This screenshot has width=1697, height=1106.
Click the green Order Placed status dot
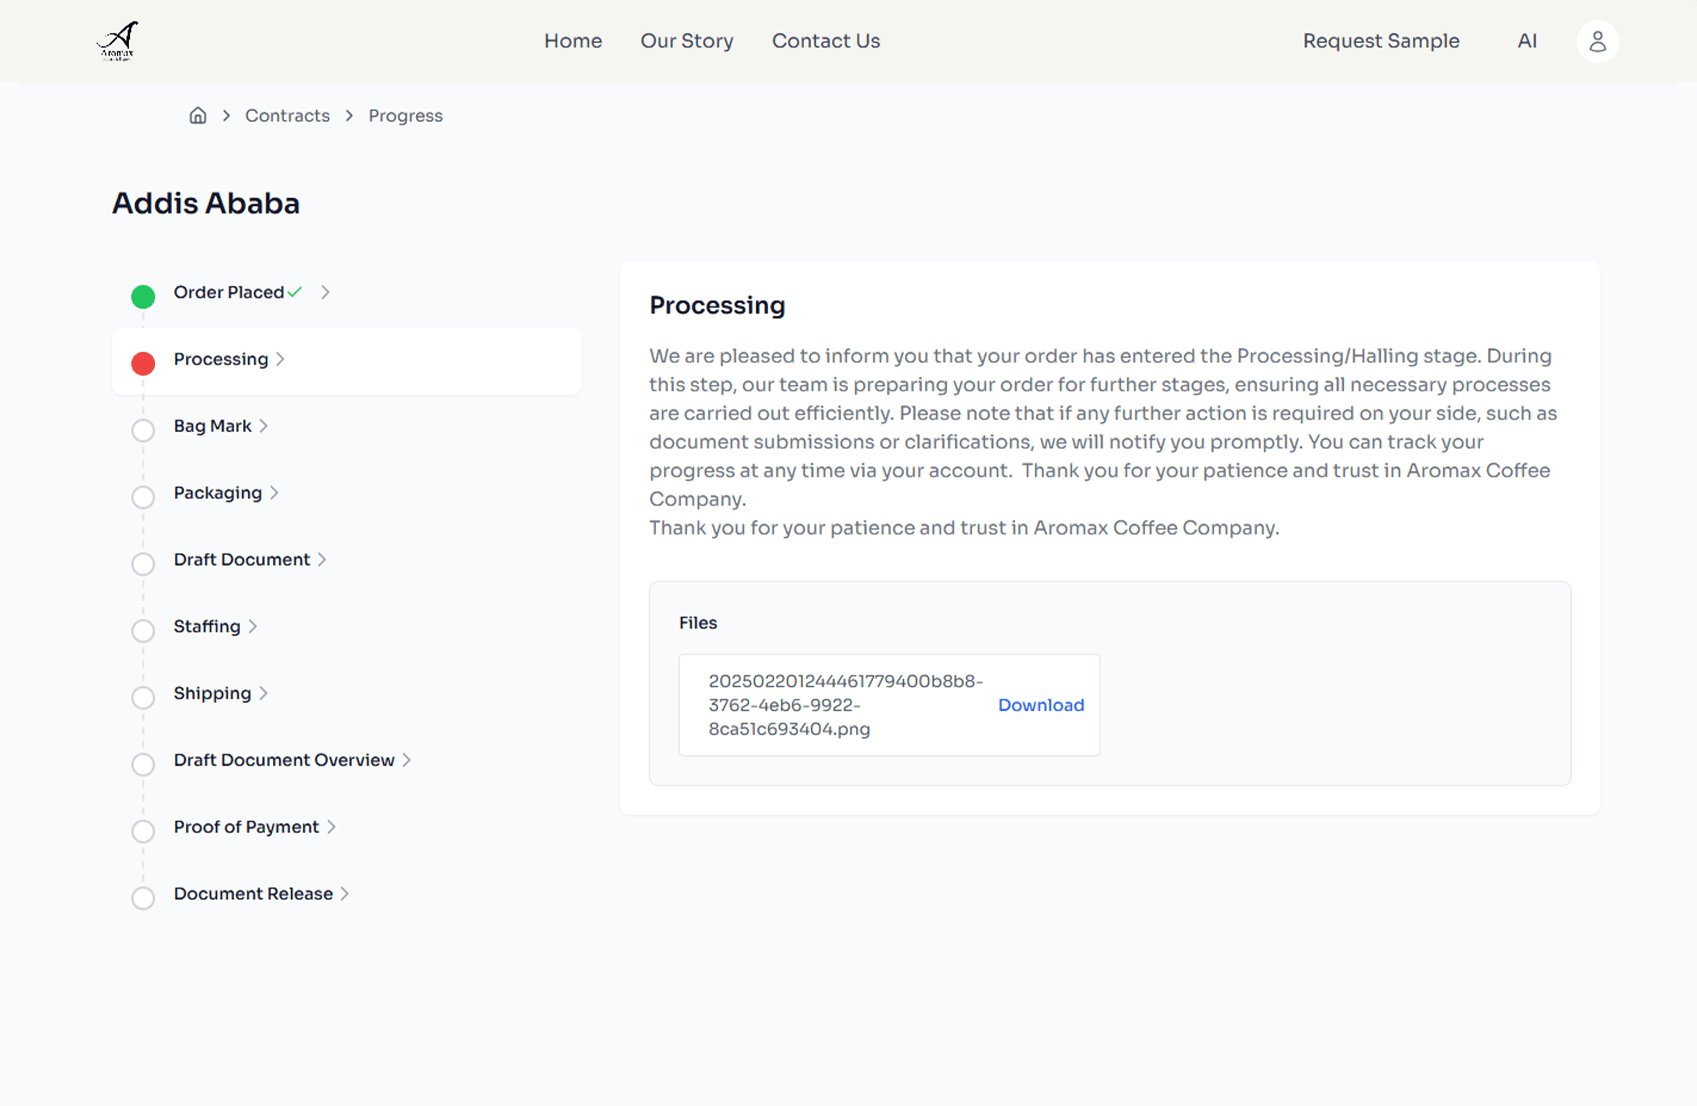[143, 296]
